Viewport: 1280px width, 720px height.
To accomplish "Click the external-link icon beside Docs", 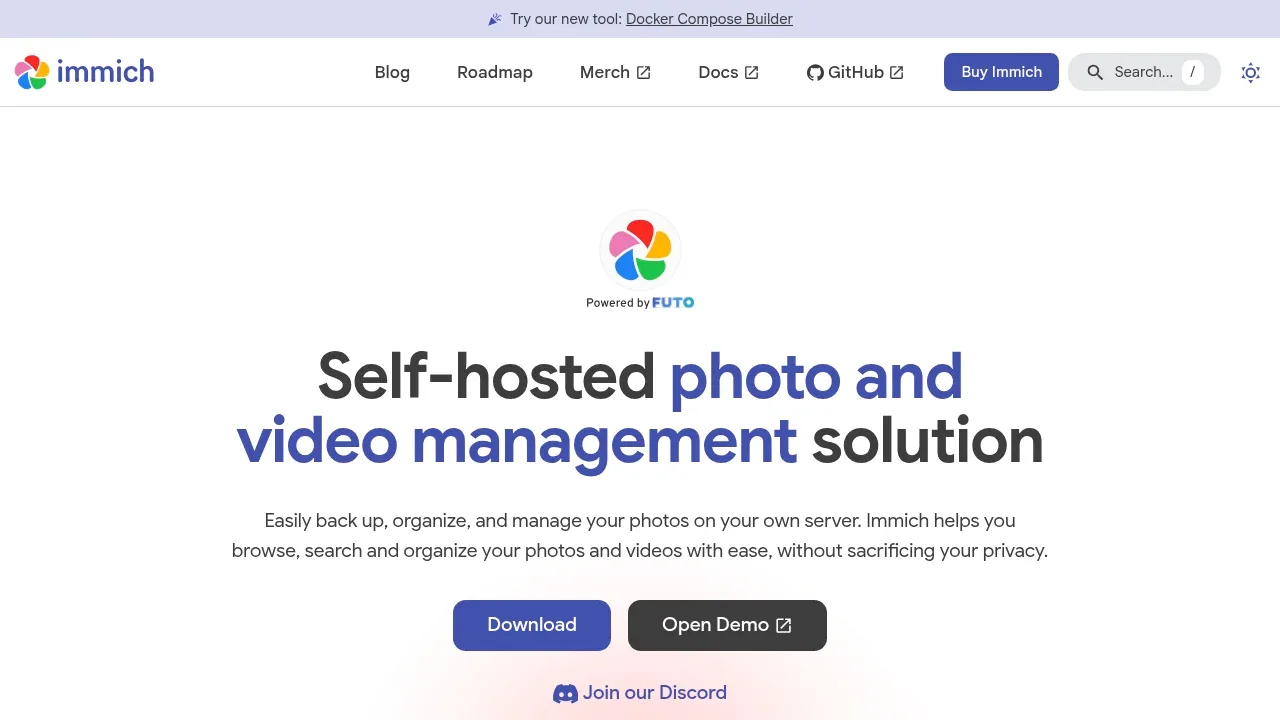I will 752,72.
